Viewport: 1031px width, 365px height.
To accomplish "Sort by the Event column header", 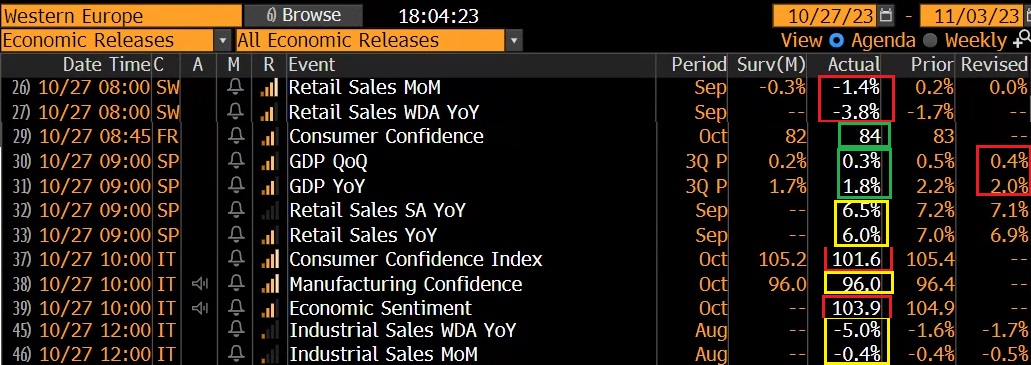I will 312,64.
